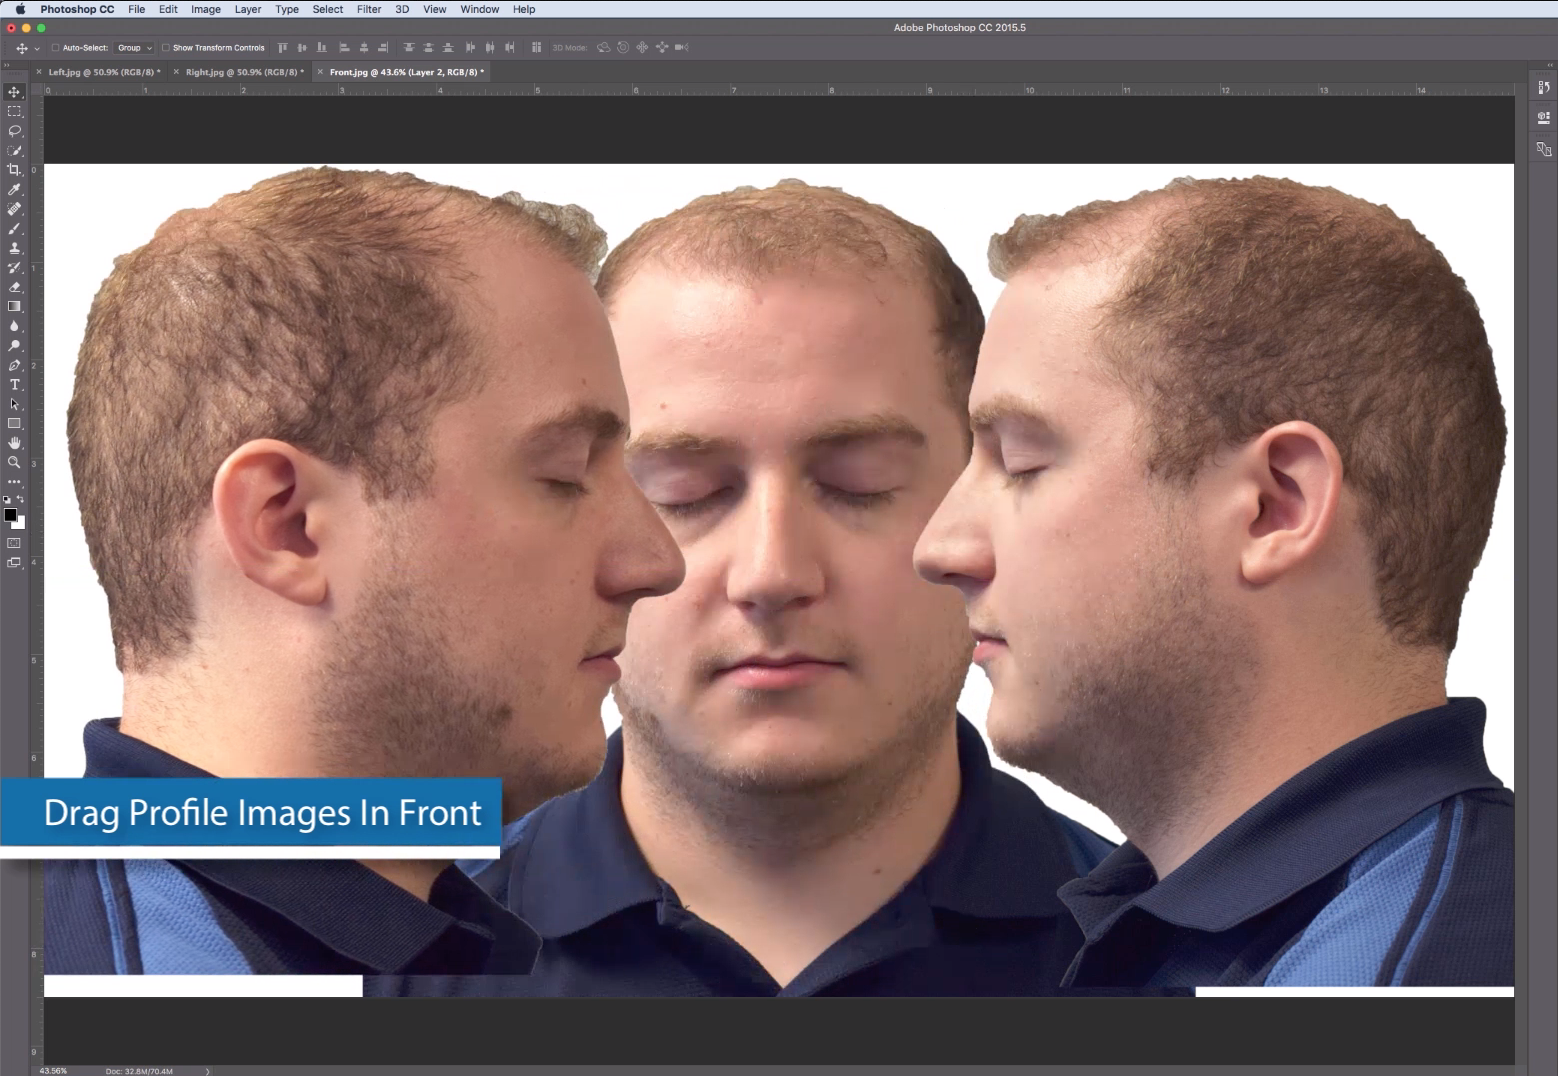1558x1076 pixels.
Task: Pick the Spot Healing Brush tool
Action: (14, 209)
